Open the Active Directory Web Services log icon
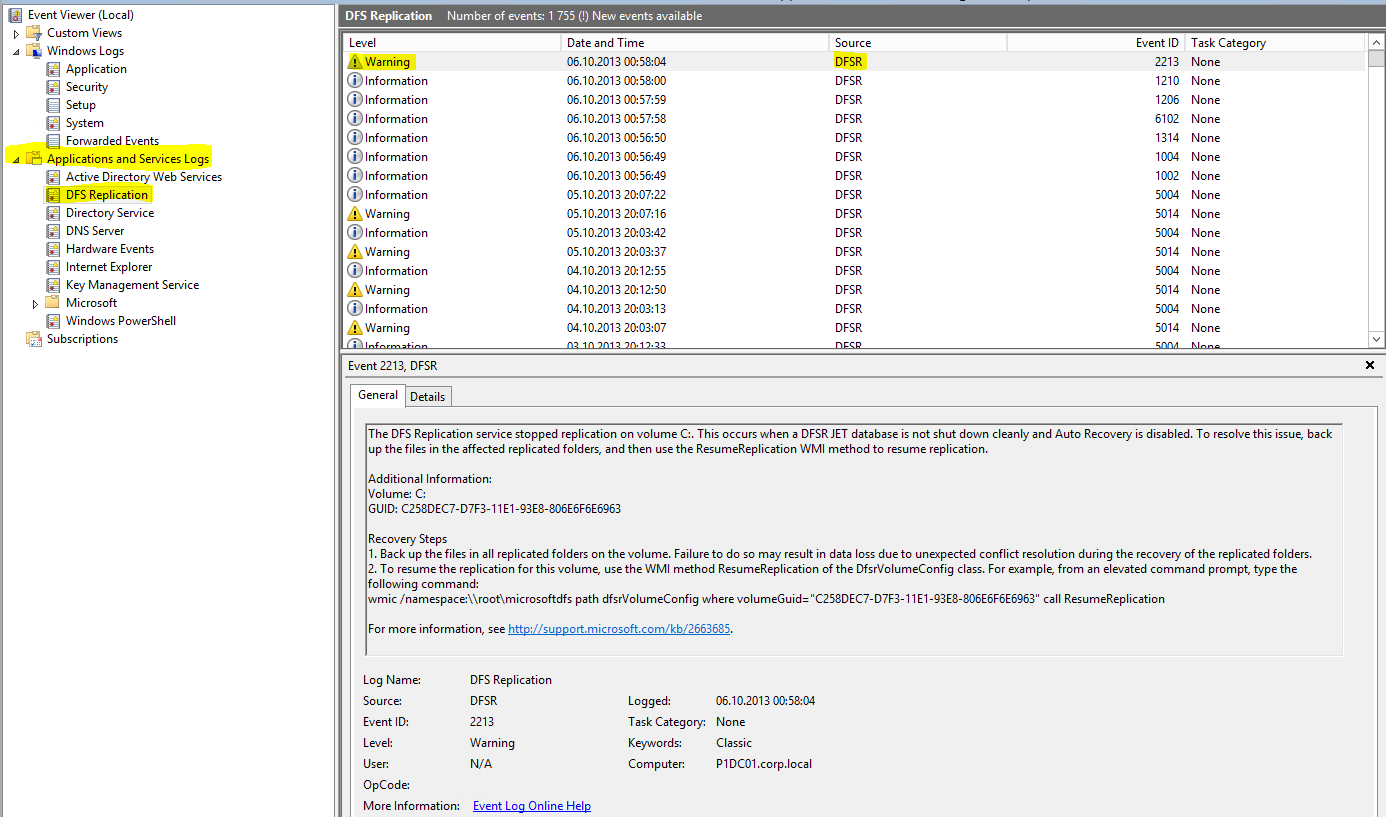Viewport: 1386px width, 817px height. click(x=53, y=177)
